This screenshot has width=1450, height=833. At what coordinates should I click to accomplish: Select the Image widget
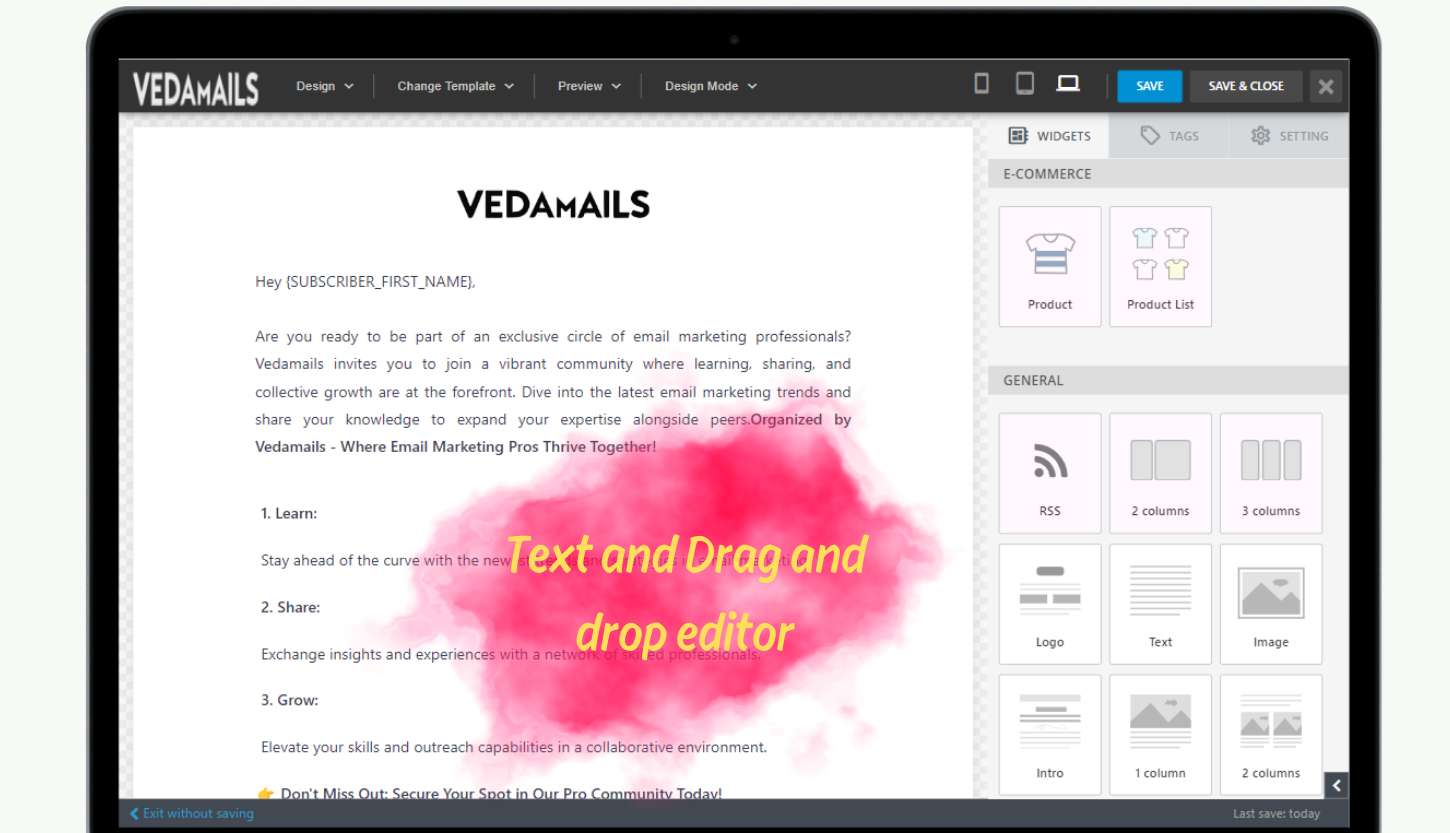[1271, 604]
